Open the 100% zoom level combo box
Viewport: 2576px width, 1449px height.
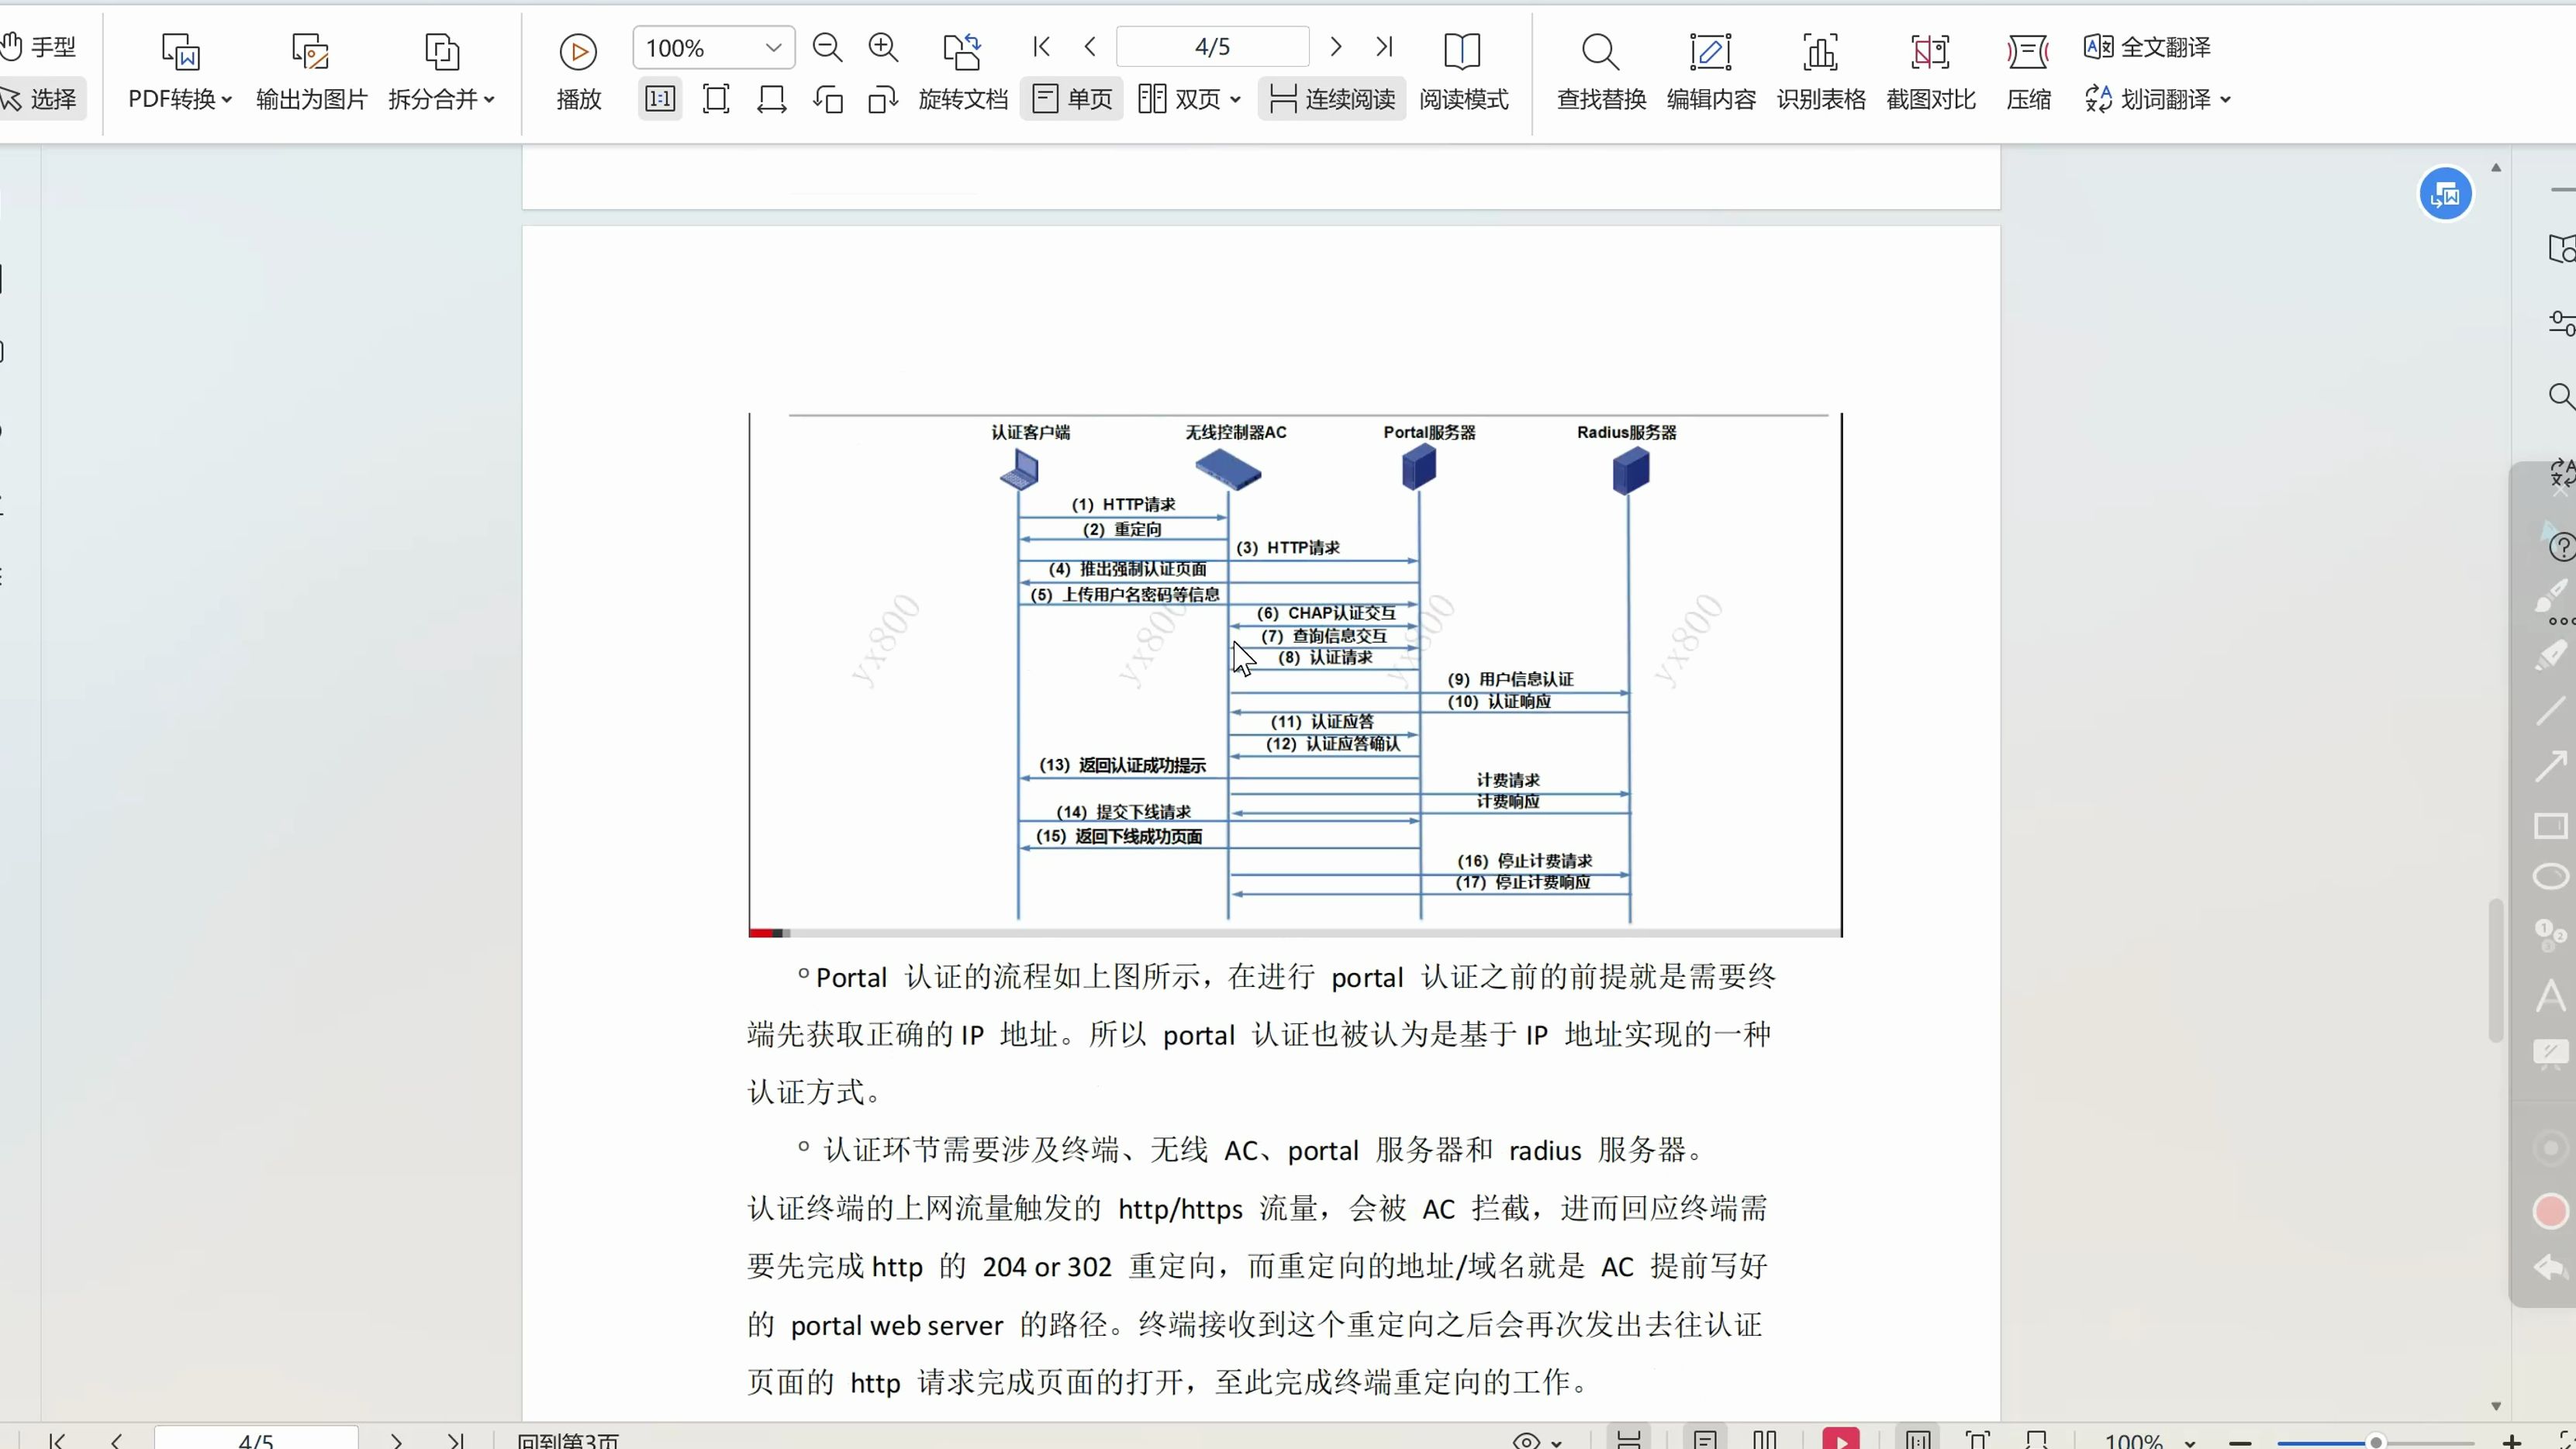coord(713,48)
